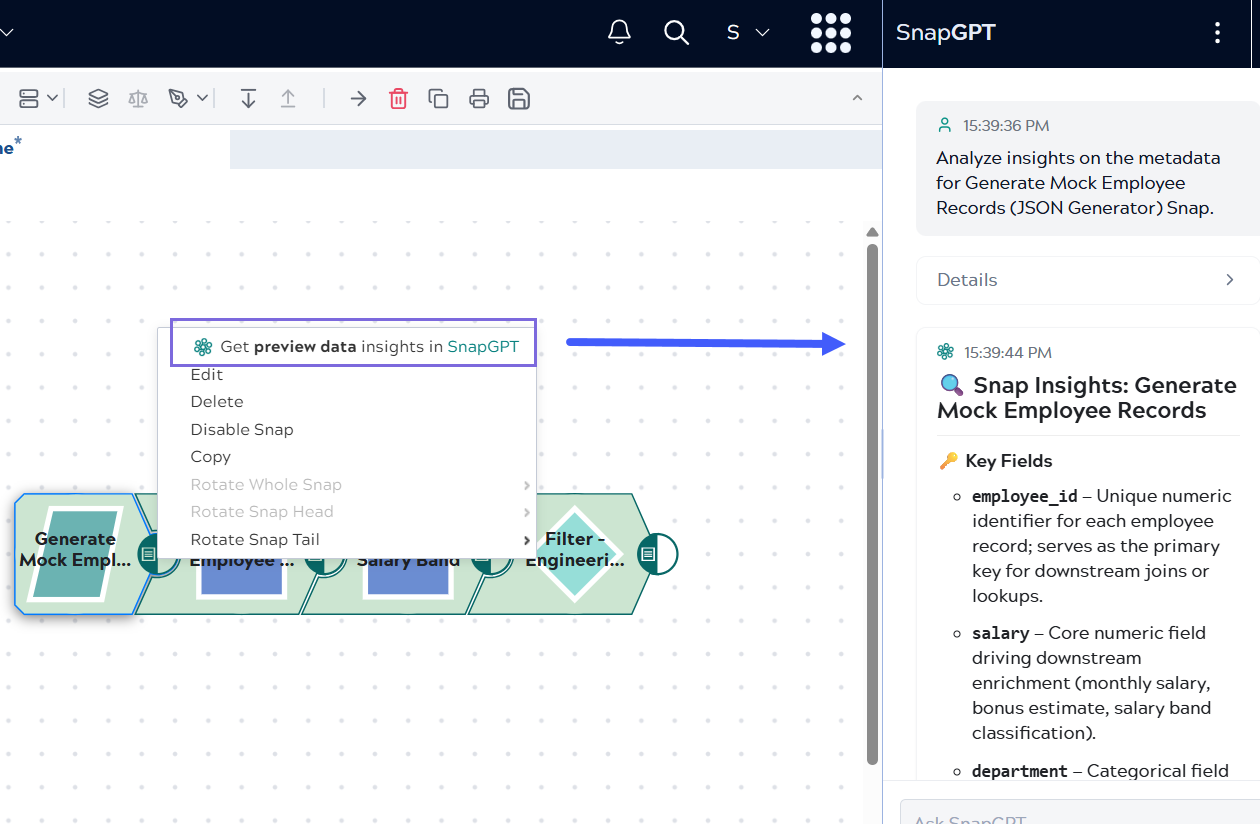
Task: Expand the Details section in SnapGPT
Action: click(x=1086, y=280)
